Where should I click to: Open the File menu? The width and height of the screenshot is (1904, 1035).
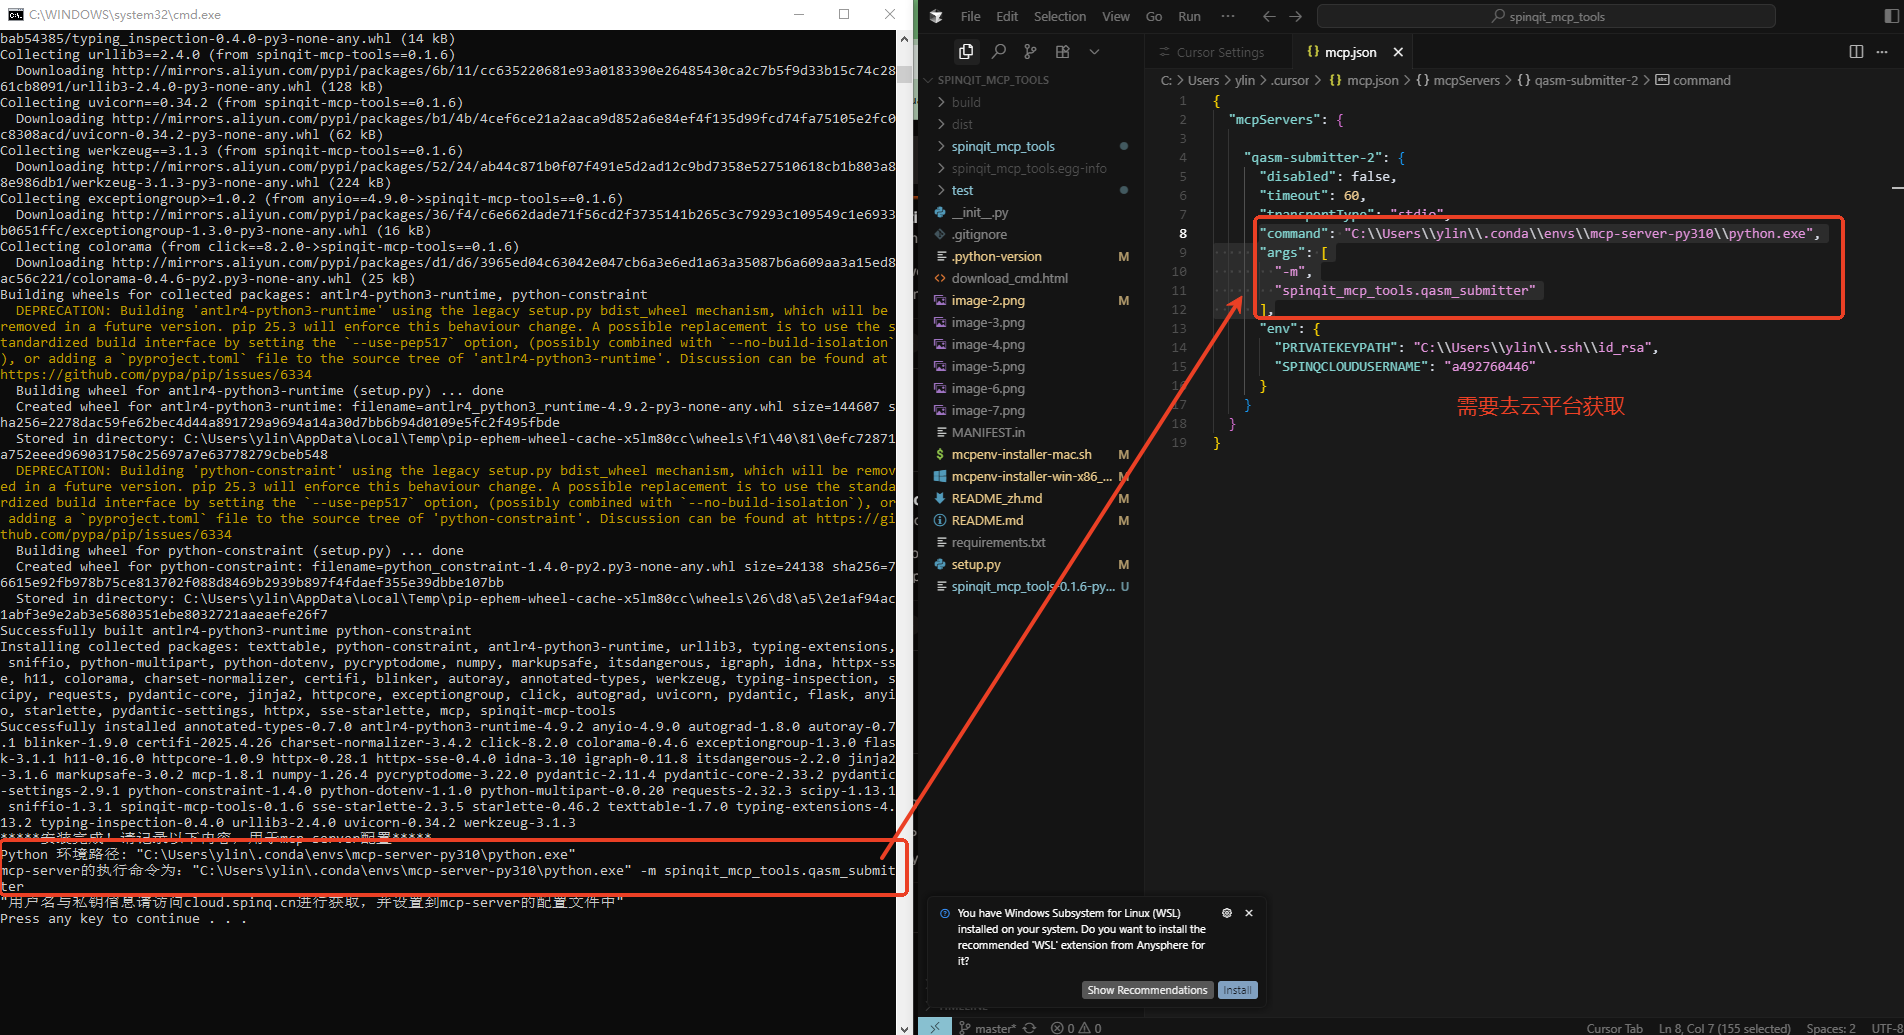point(970,16)
